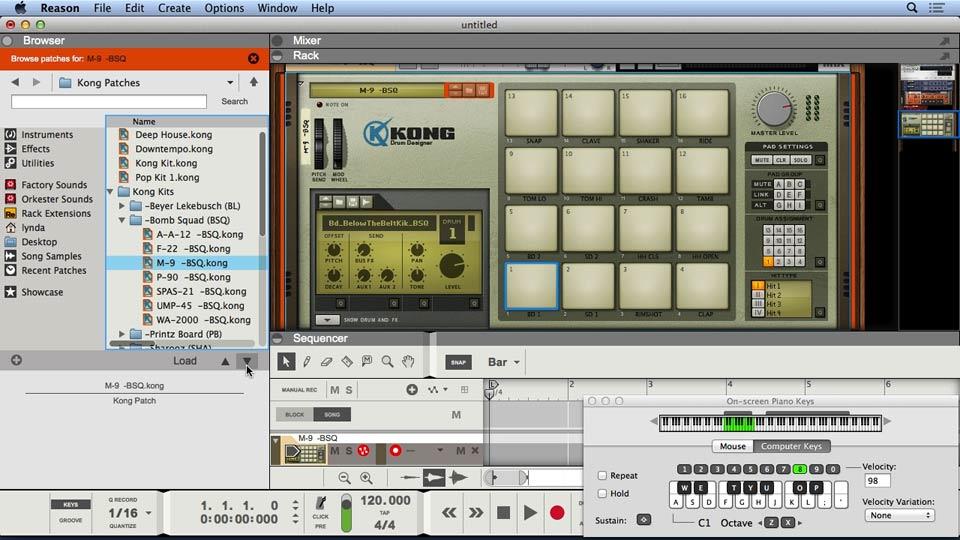Viewport: 960px width, 540px height.
Task: Zoom in in the sequencer
Action: (x=366, y=478)
